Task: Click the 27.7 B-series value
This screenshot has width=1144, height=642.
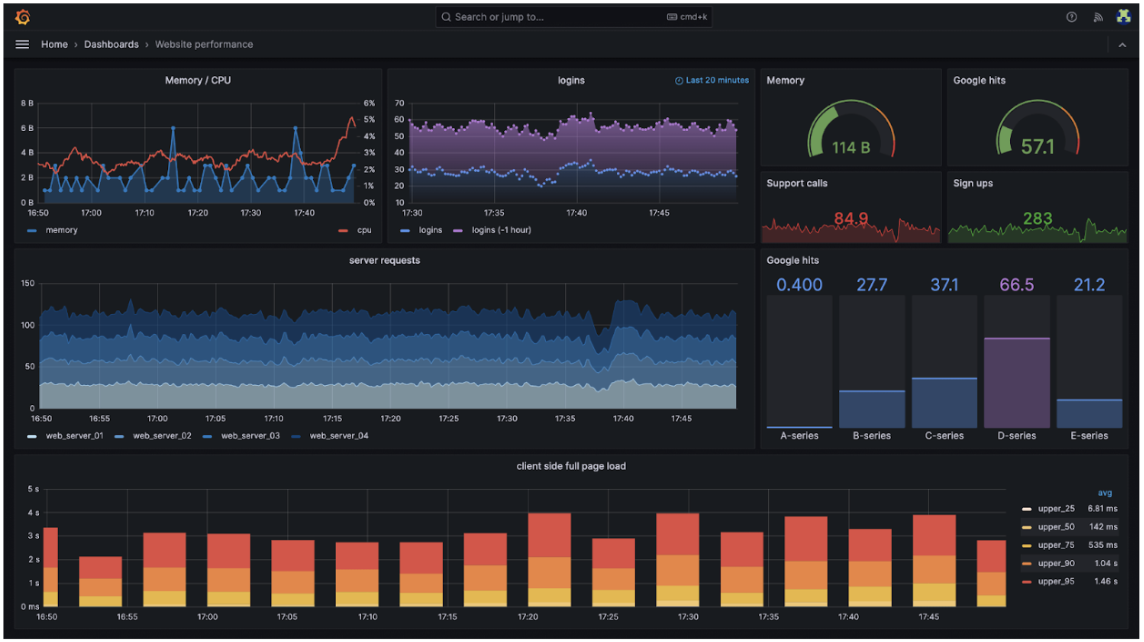Action: 872,285
